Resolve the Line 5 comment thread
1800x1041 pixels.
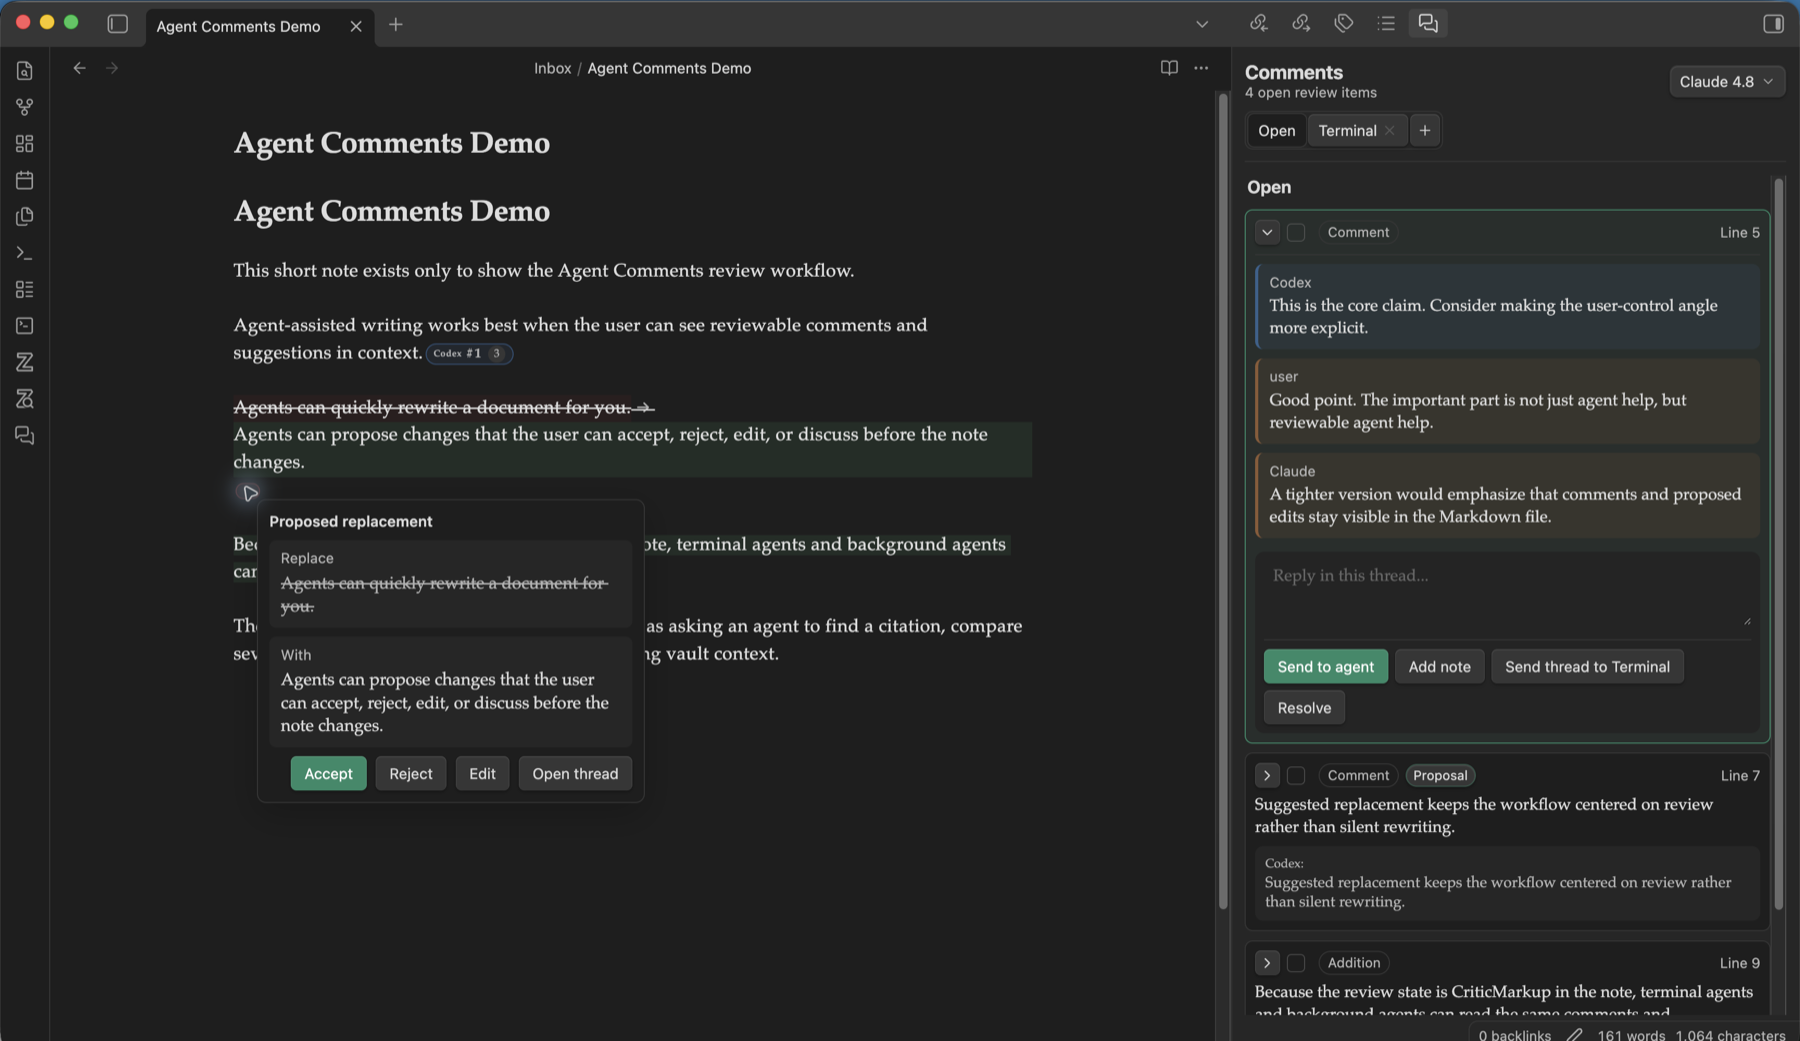click(x=1304, y=707)
